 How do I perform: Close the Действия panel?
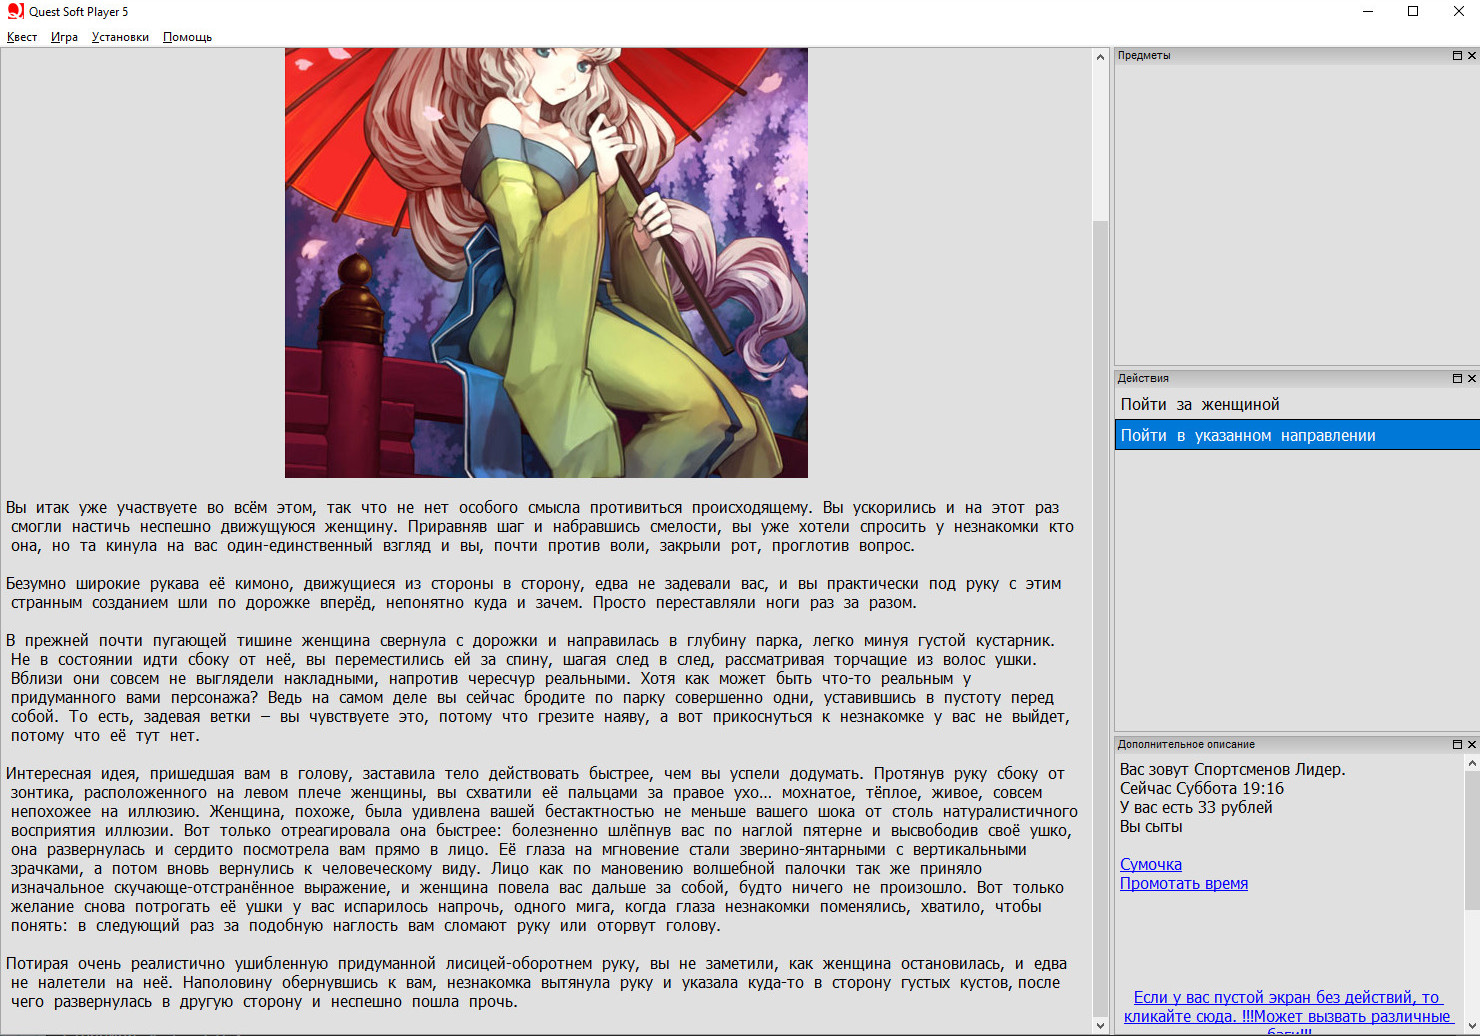(1471, 378)
